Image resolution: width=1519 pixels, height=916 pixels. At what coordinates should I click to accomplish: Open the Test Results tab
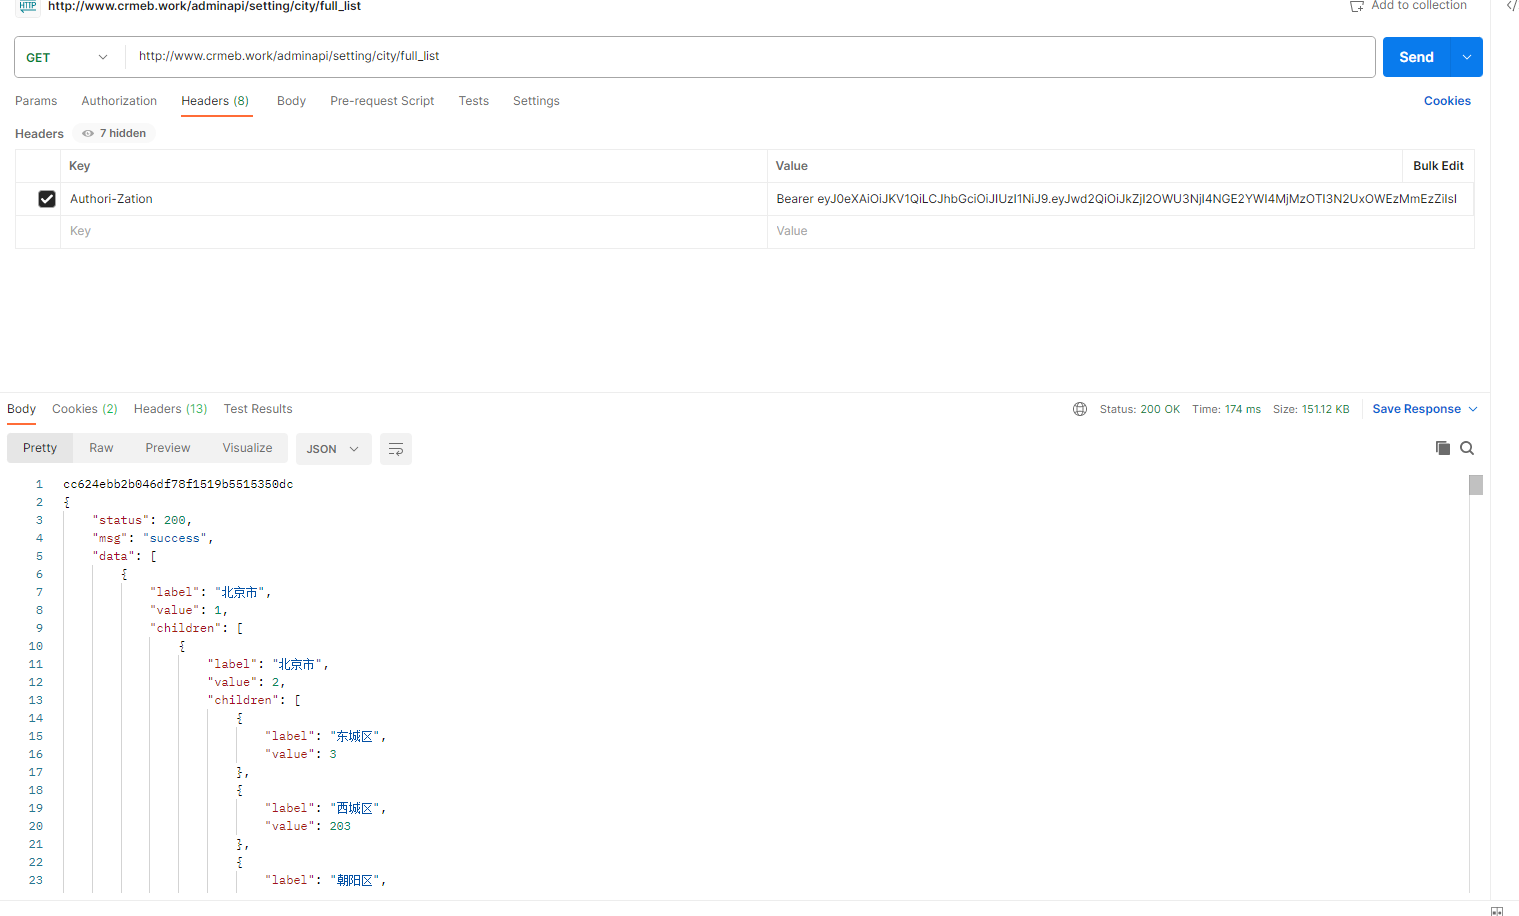[258, 409]
